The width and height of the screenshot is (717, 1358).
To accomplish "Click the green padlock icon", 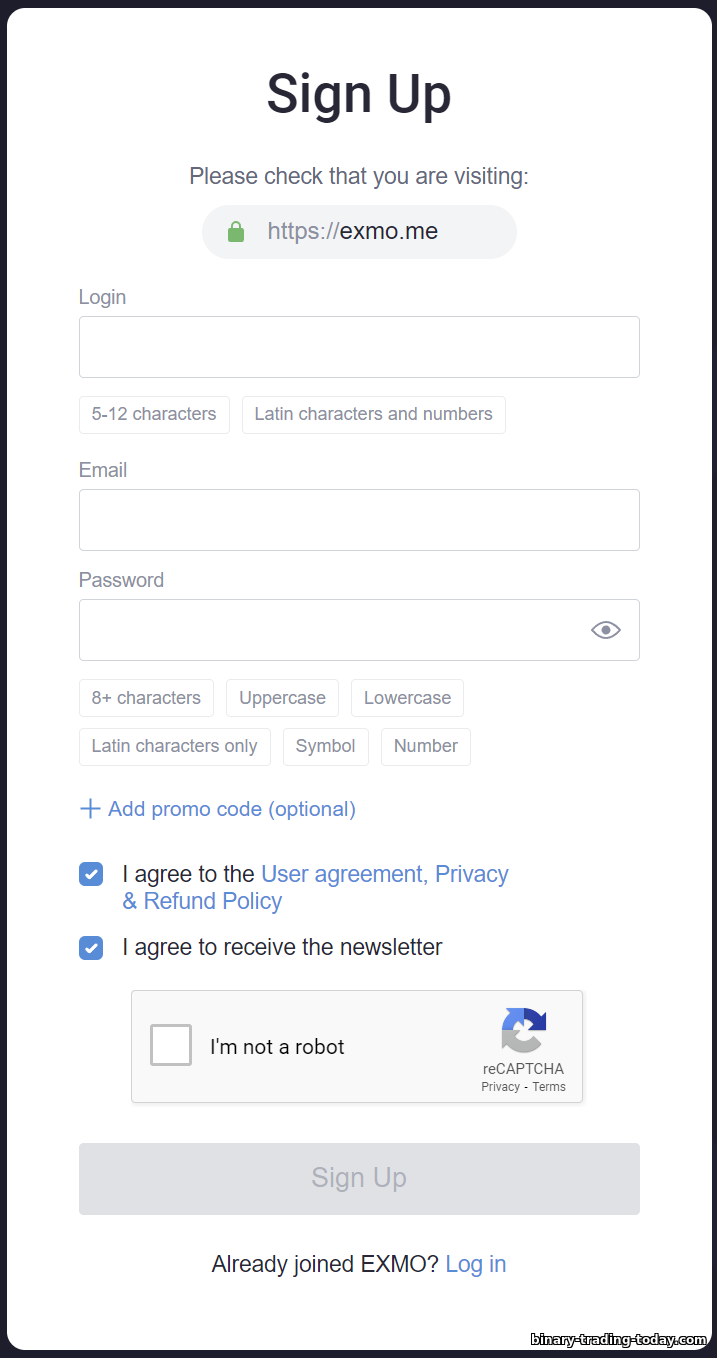I will click(236, 232).
